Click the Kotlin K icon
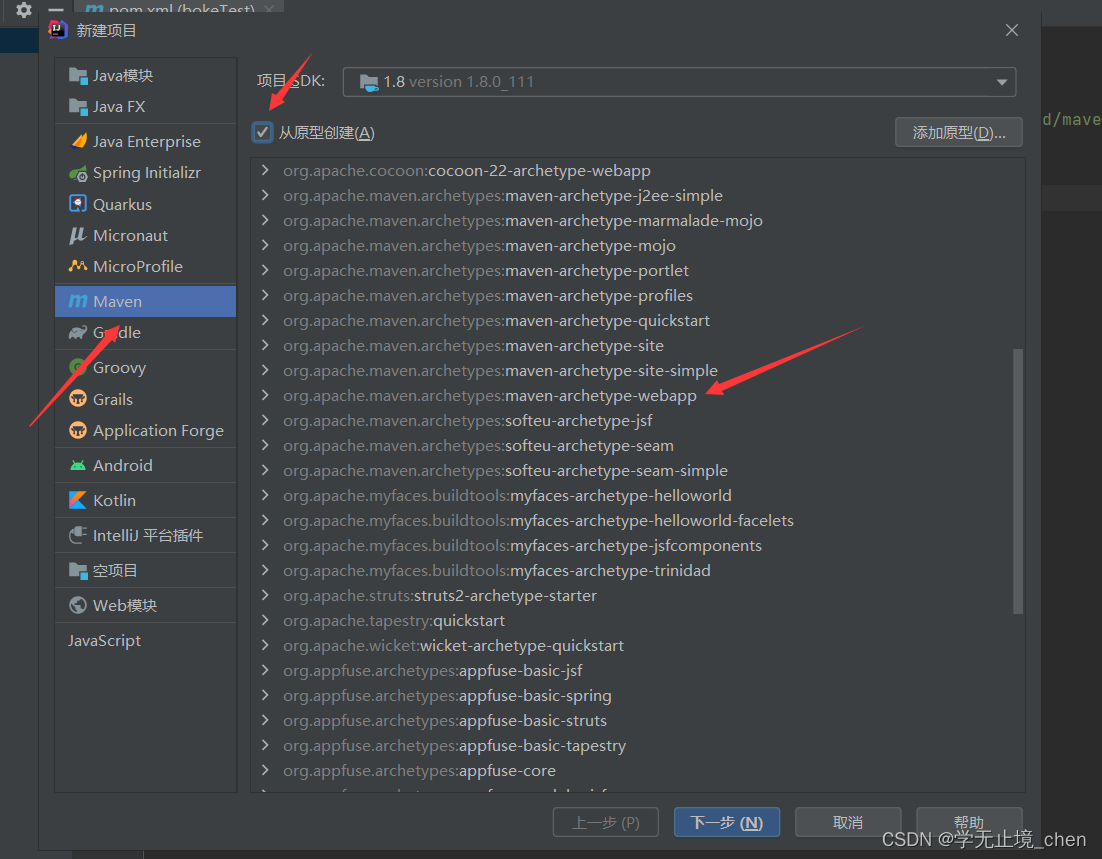 (x=78, y=500)
